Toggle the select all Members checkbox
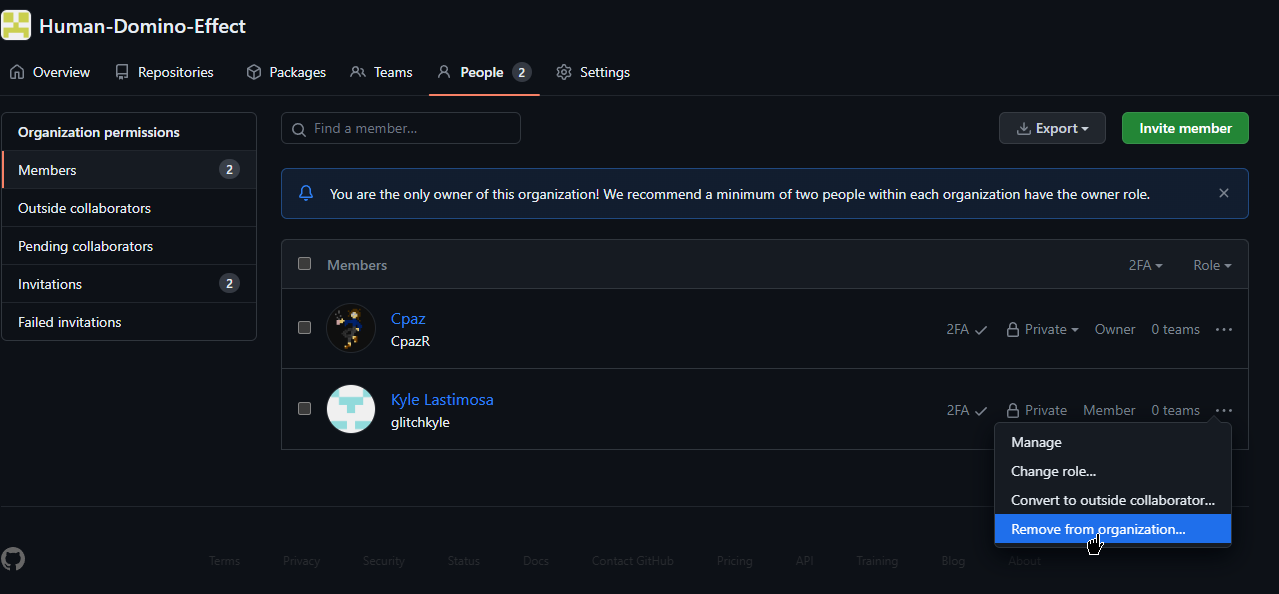1279x594 pixels. pyautogui.click(x=305, y=264)
